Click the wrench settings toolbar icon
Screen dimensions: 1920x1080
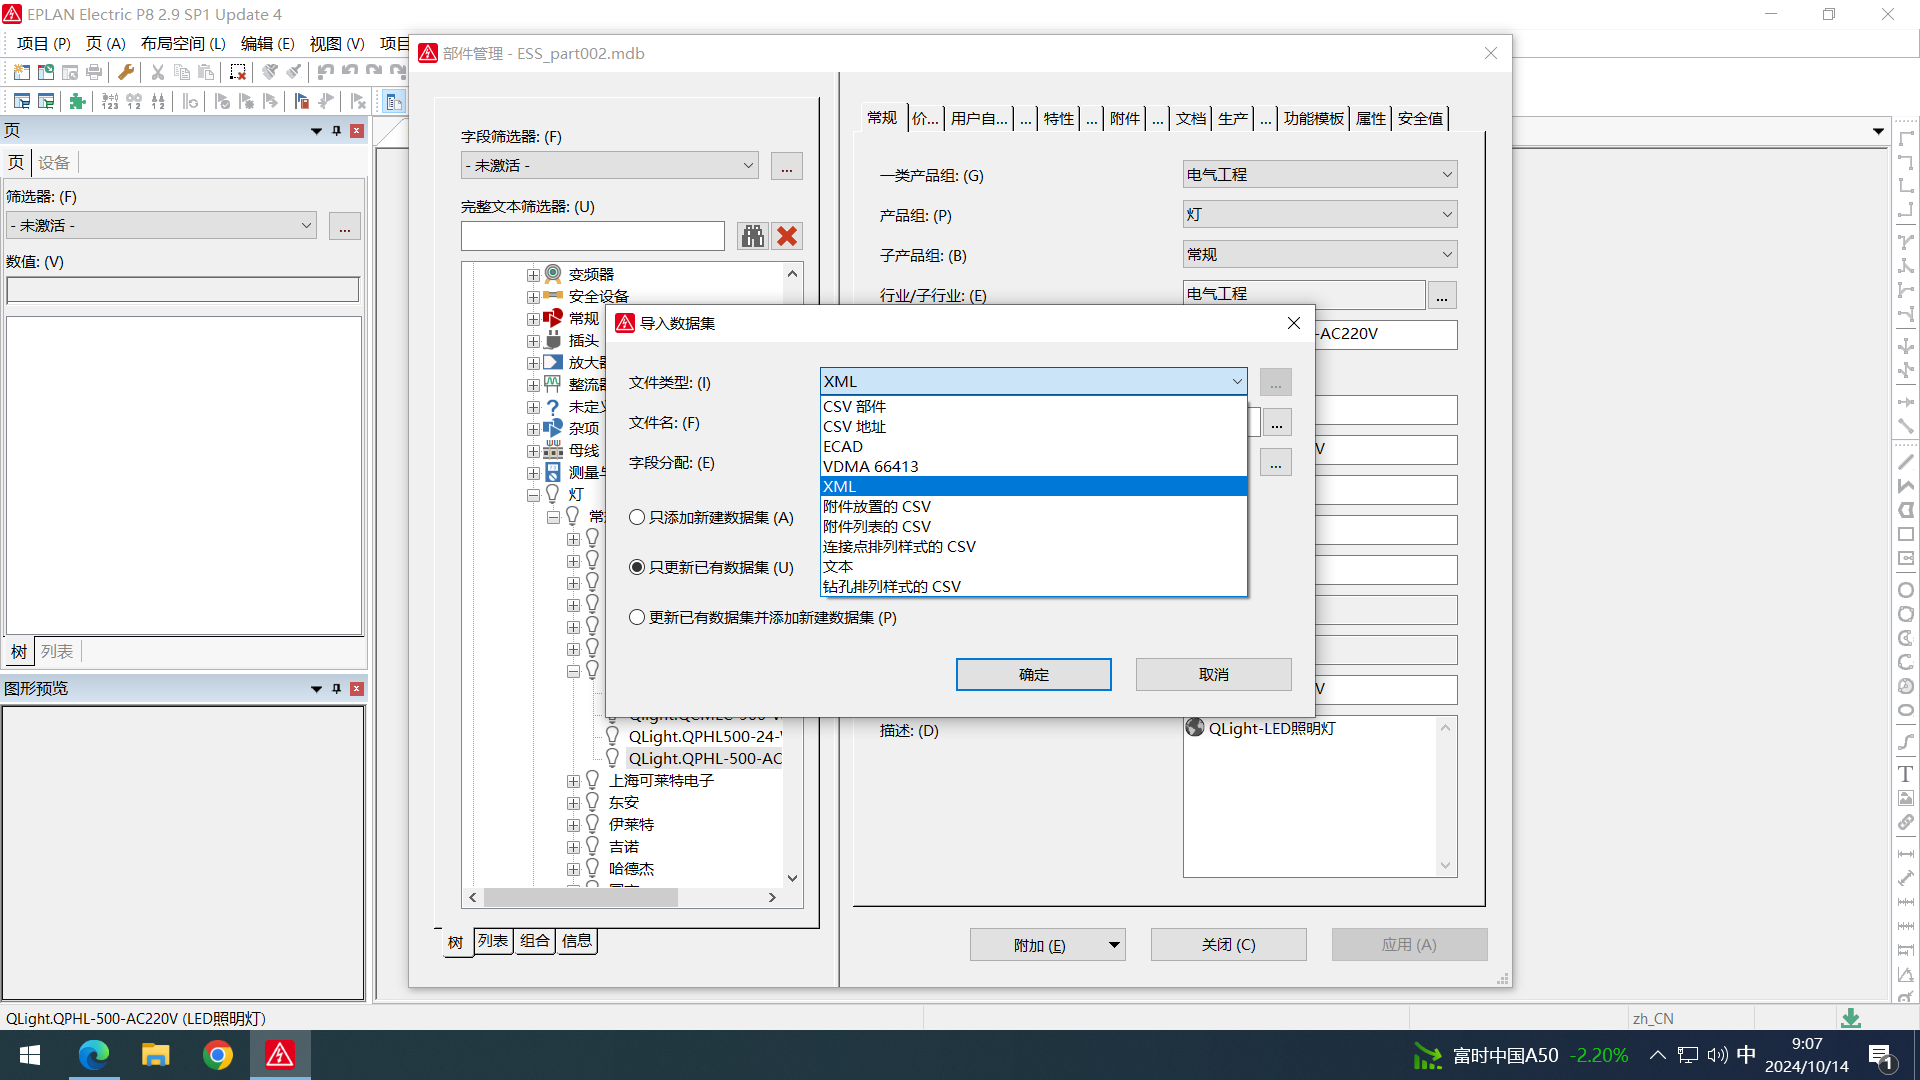[x=126, y=72]
